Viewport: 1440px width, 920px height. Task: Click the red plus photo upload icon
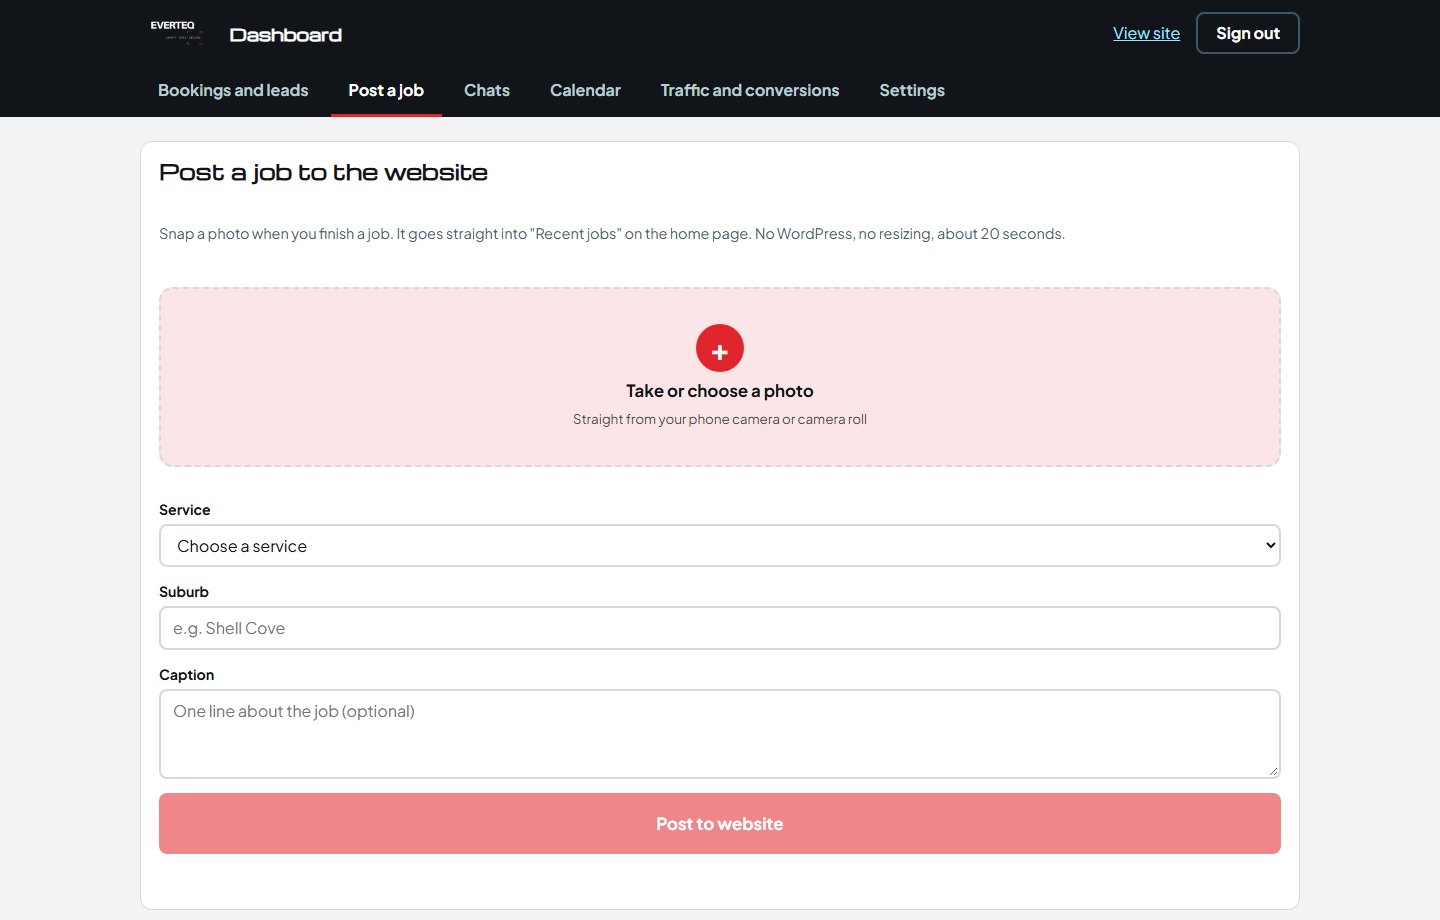tap(720, 348)
